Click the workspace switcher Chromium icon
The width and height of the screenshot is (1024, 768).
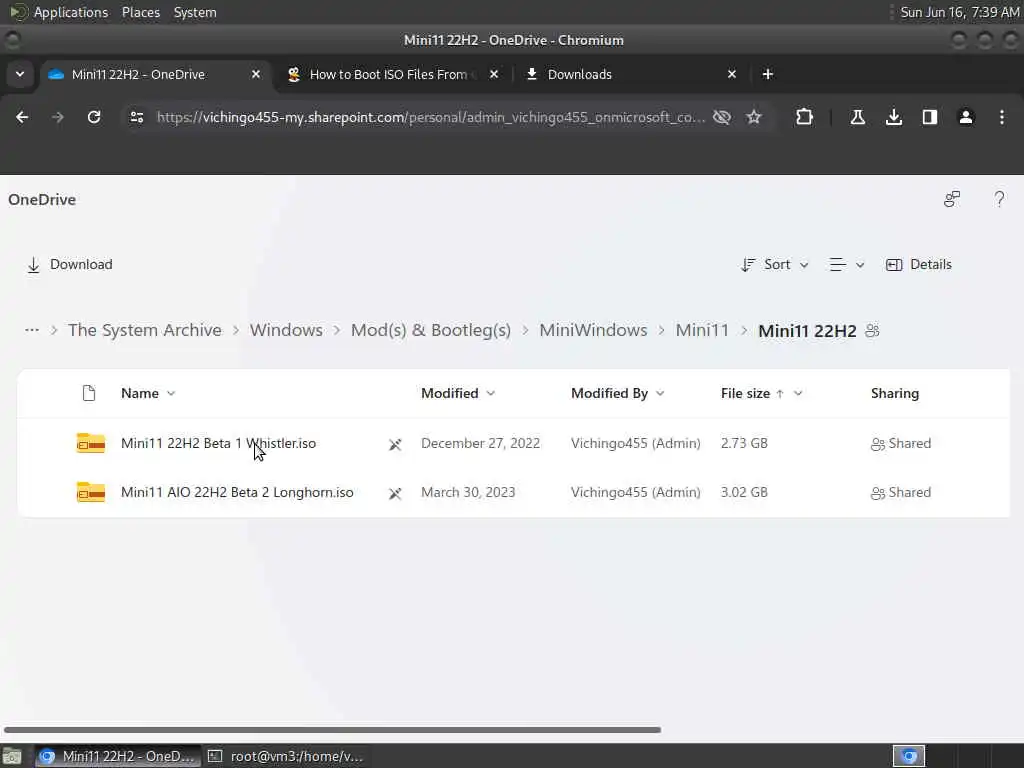pyautogui.click(x=909, y=756)
